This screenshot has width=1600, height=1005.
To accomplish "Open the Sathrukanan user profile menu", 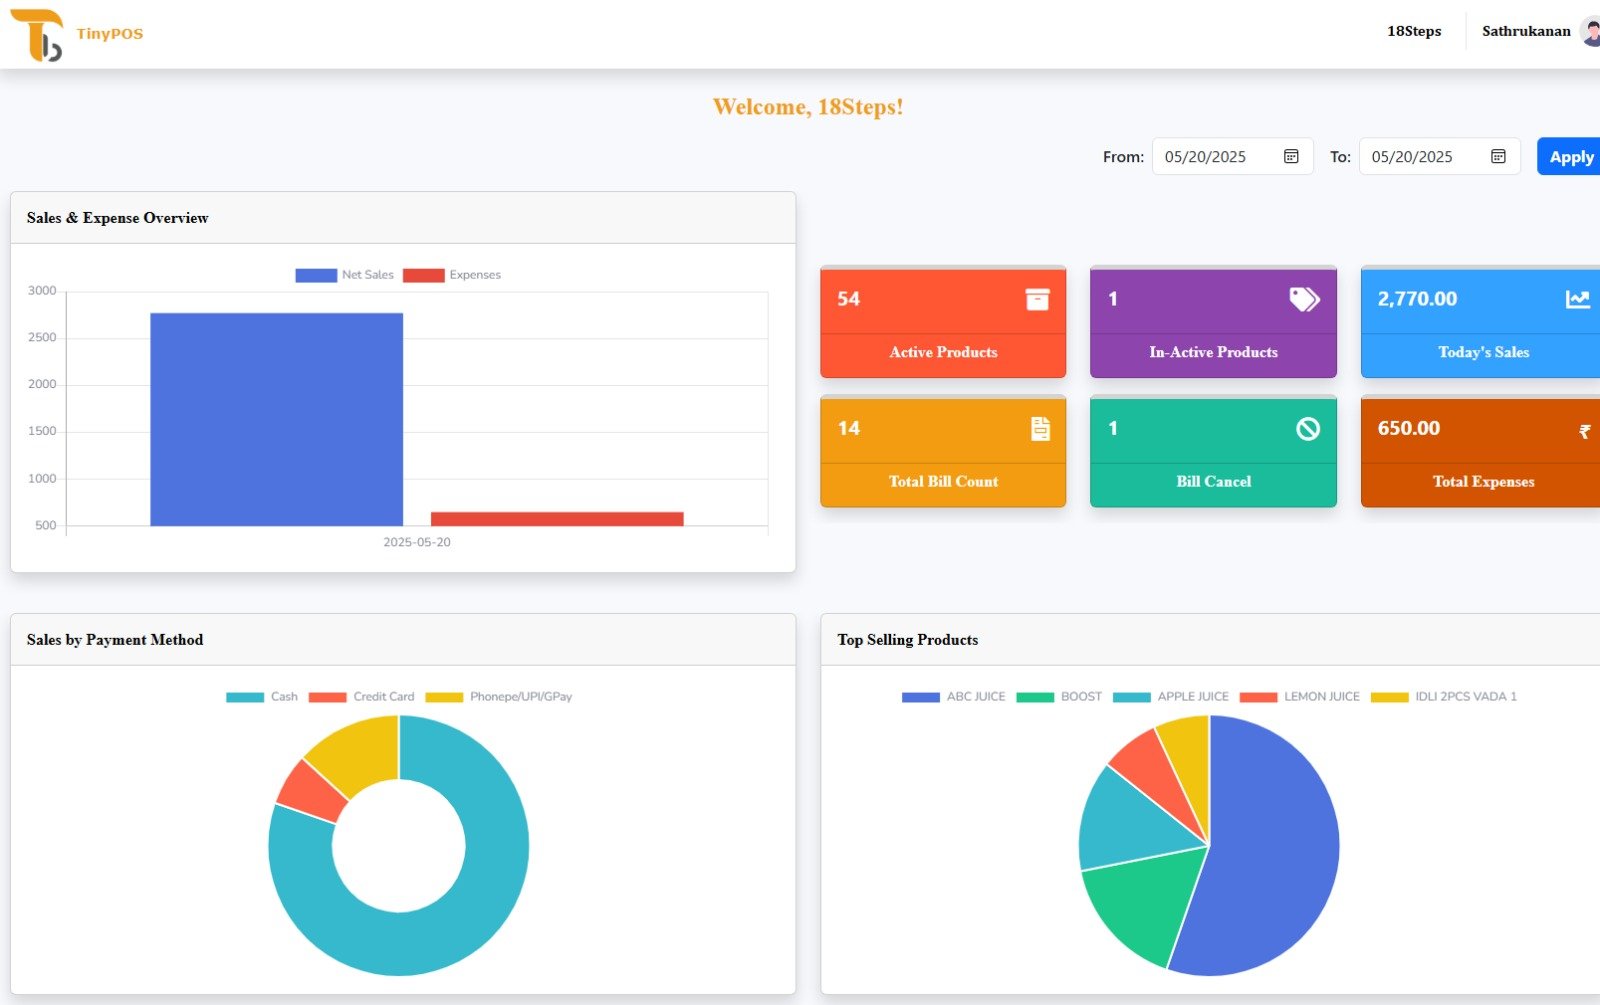I will [1528, 32].
